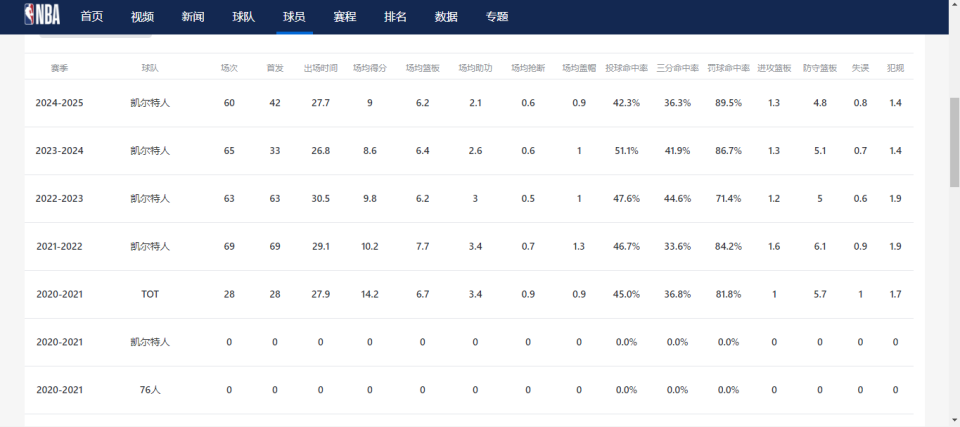
Task: Go to the 排名 standings page
Action: click(395, 17)
